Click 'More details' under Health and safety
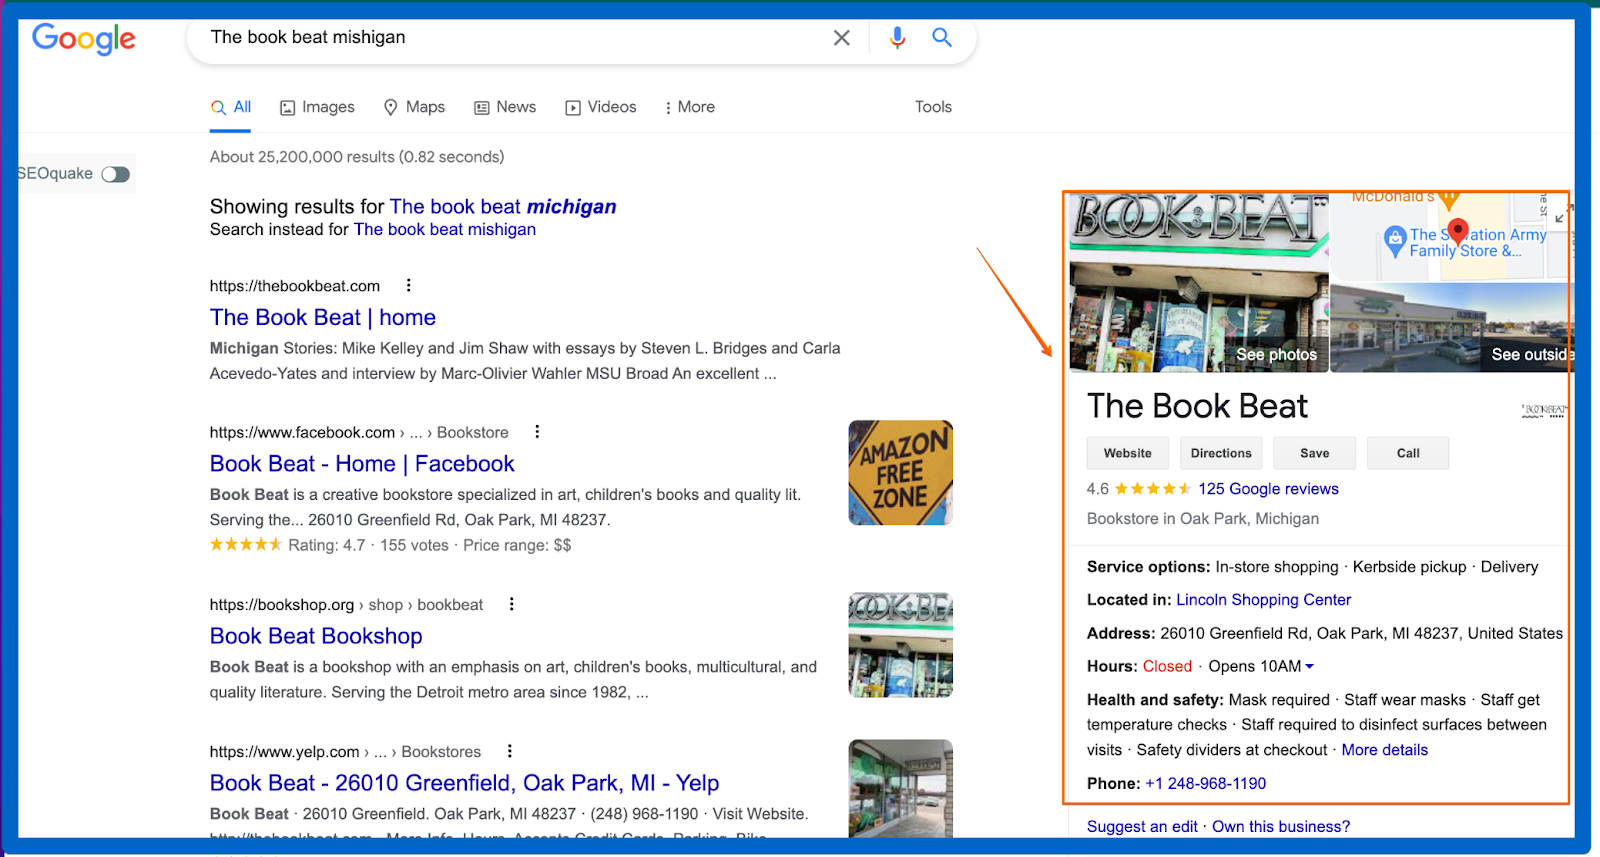This screenshot has width=1600, height=857. 1385,750
